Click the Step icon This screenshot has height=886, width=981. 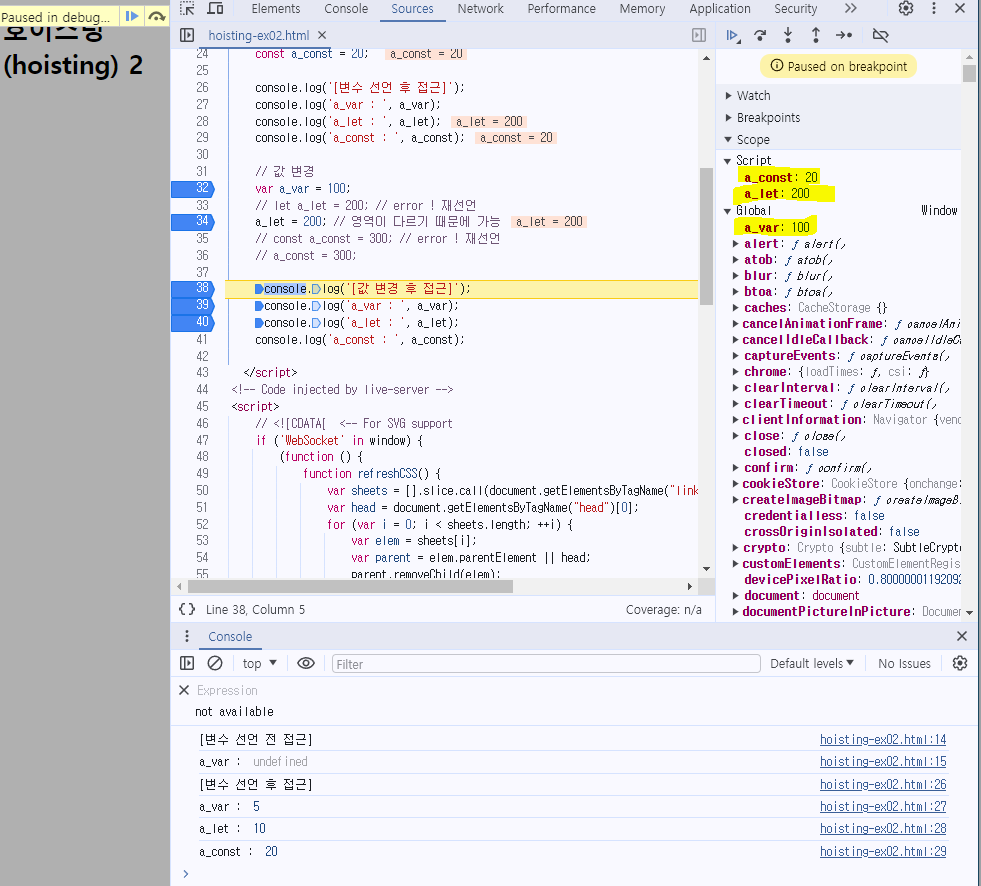(x=844, y=36)
